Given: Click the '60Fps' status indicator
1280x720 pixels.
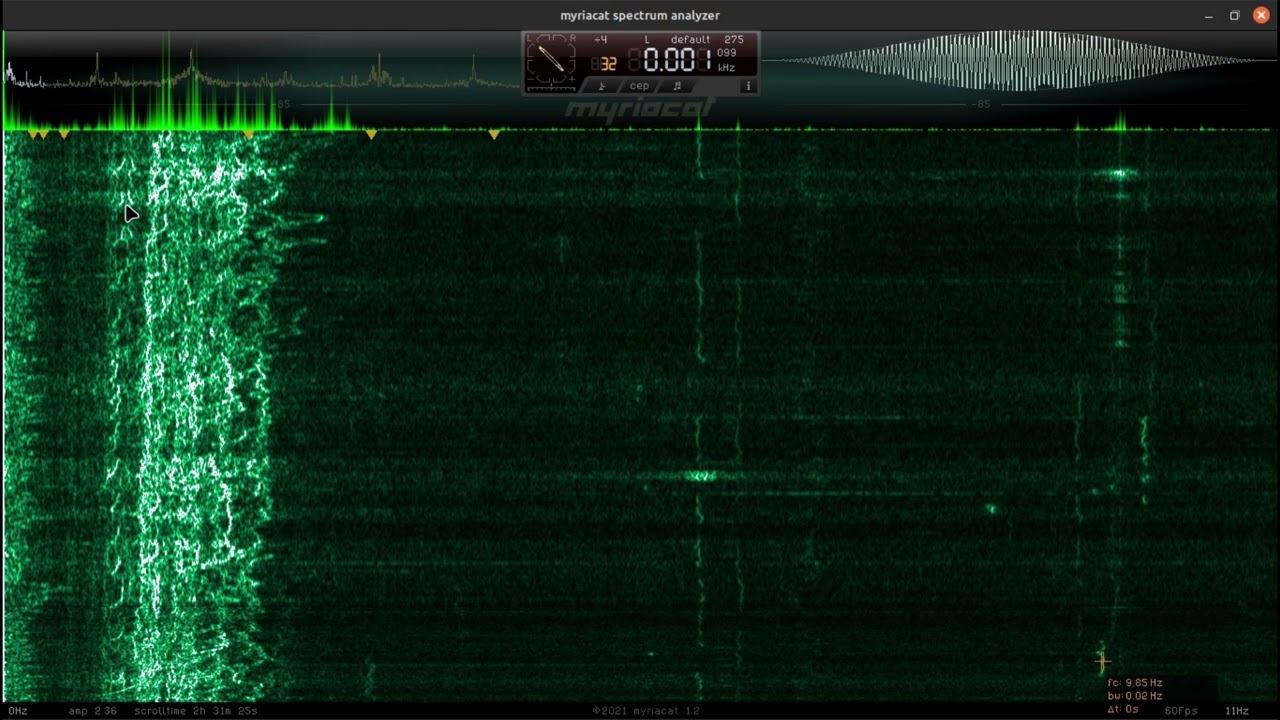Looking at the screenshot, I should pyautogui.click(x=1181, y=711).
